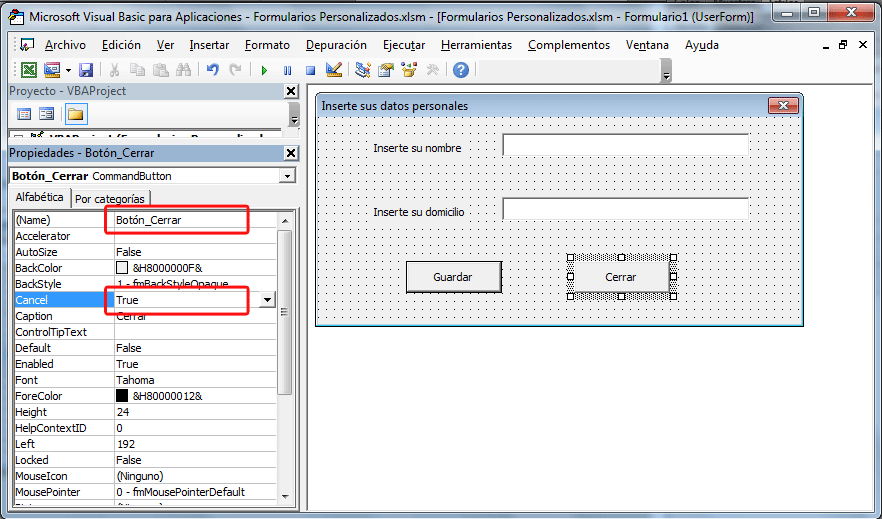Click View Code icon in Project panel
This screenshot has width=882, height=519.
(x=24, y=114)
